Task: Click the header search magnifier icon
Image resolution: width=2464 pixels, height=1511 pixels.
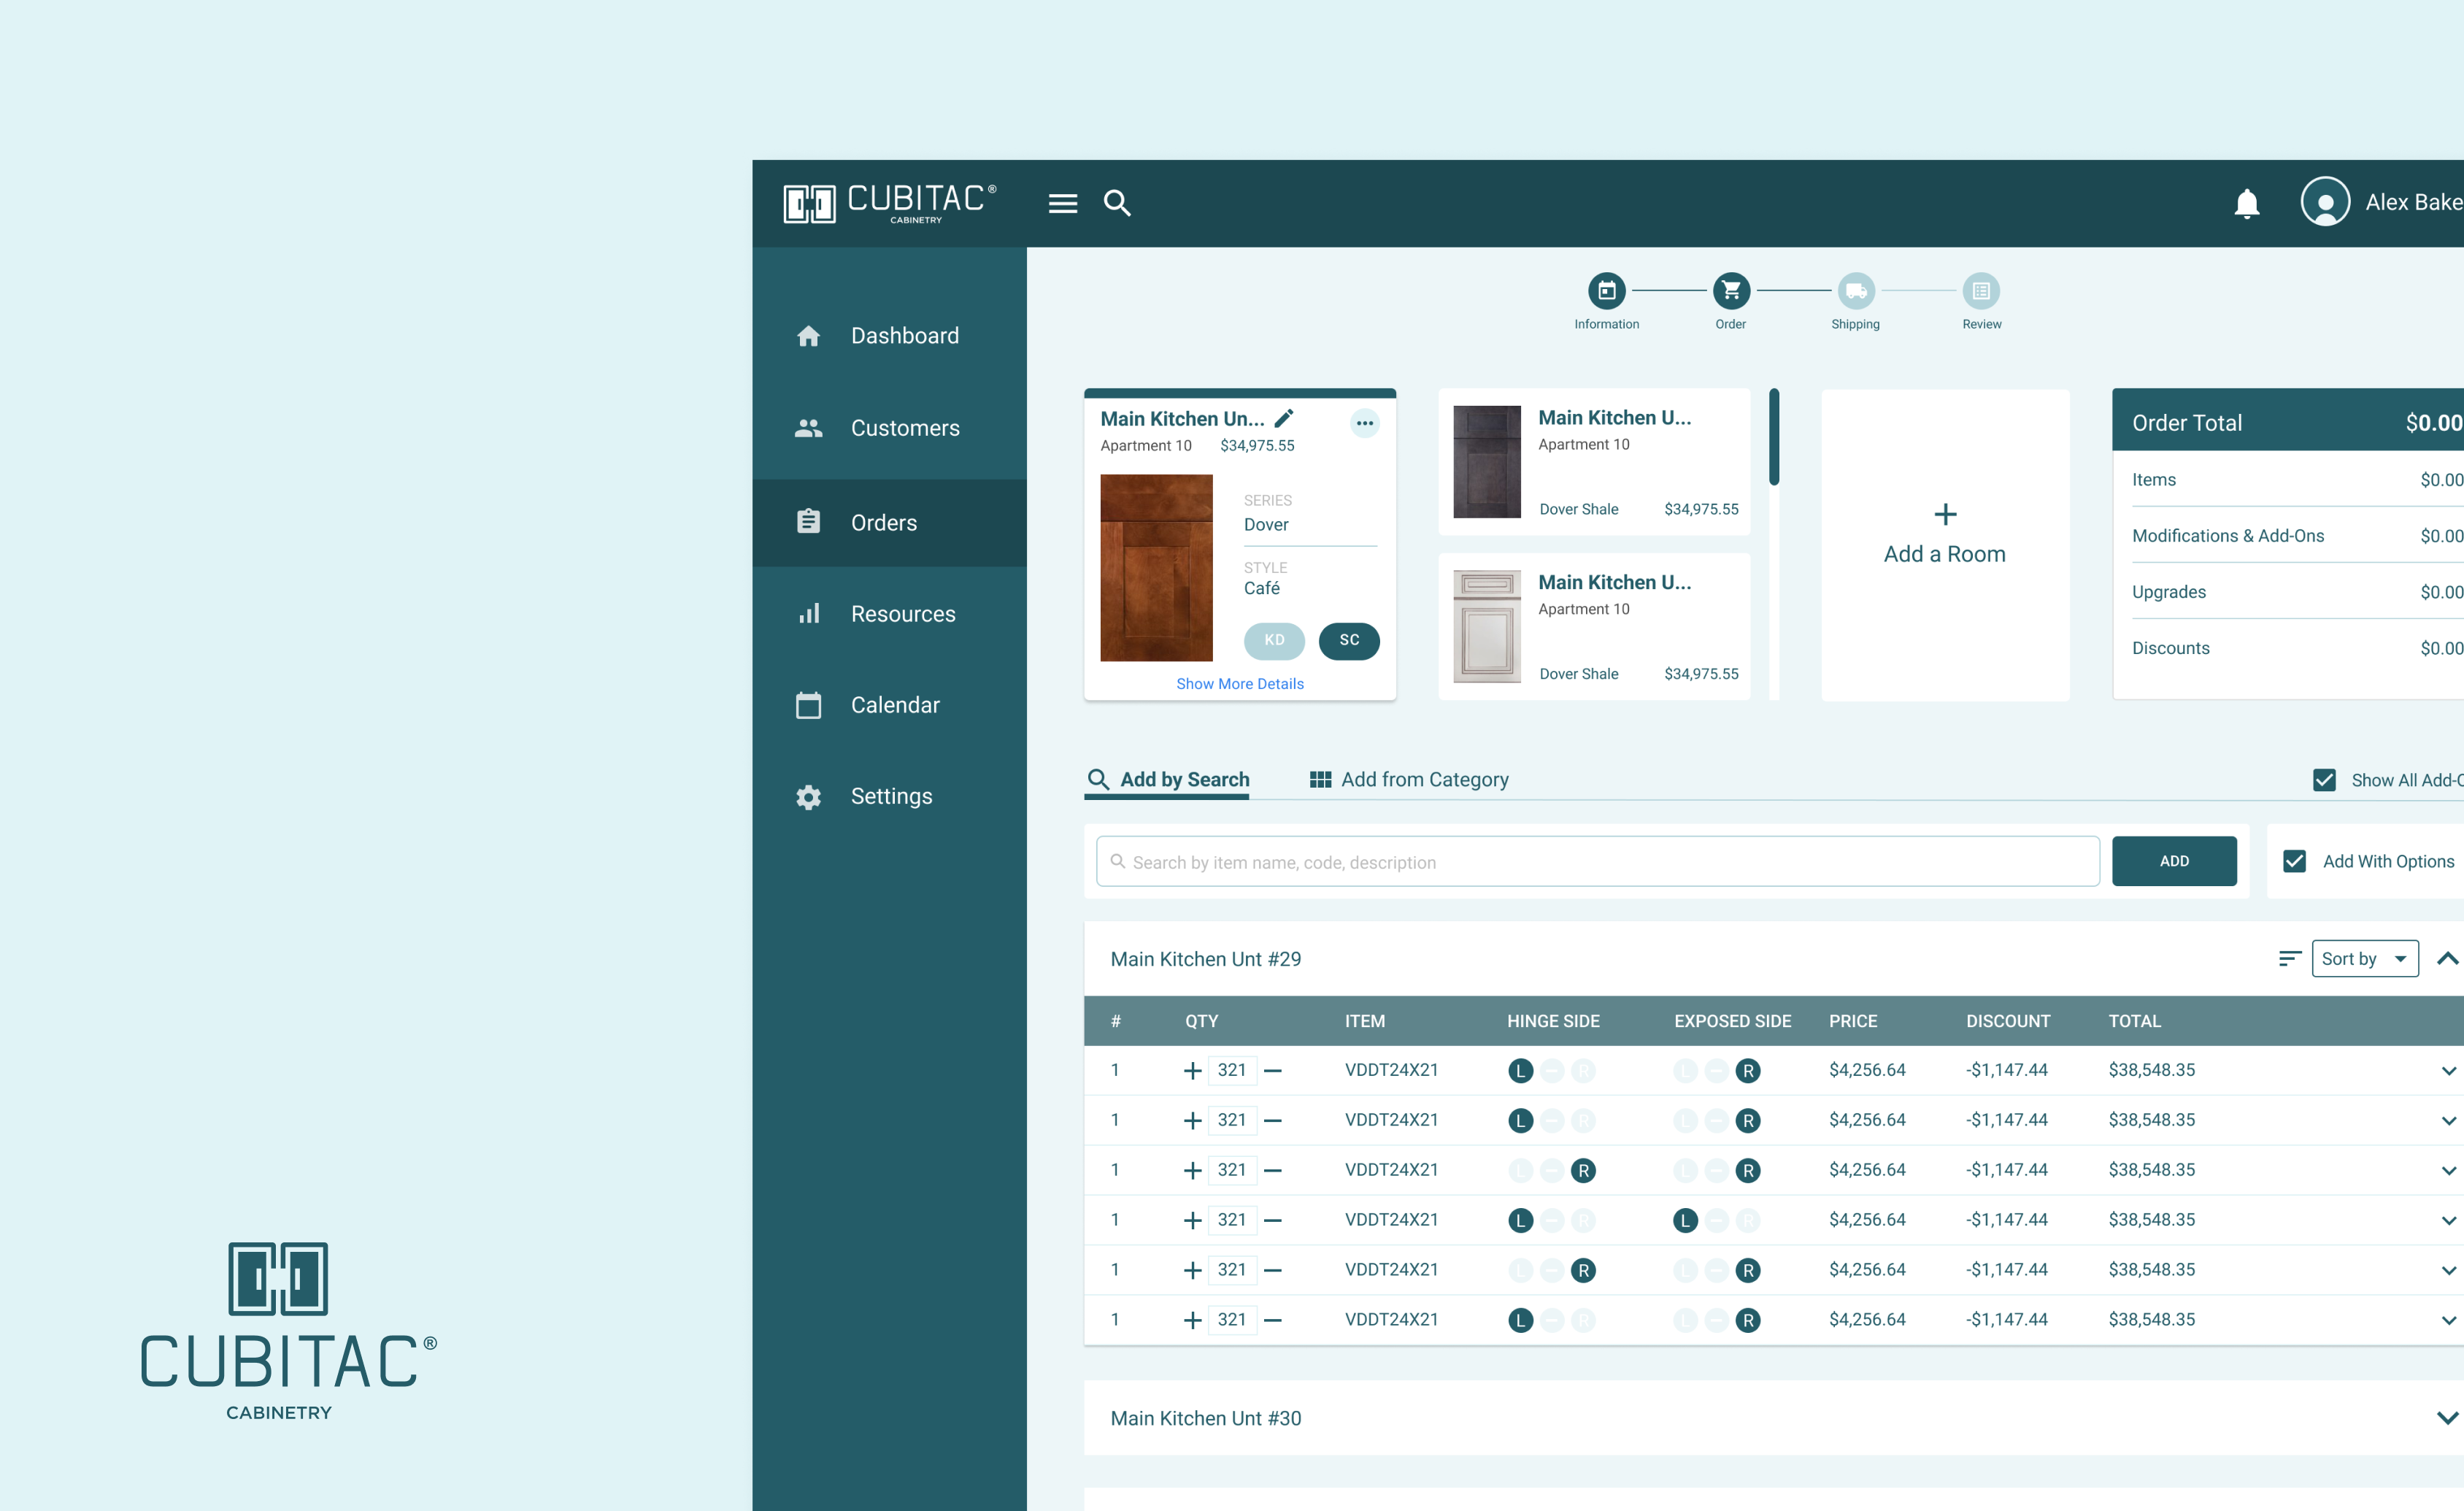Action: 1117,203
